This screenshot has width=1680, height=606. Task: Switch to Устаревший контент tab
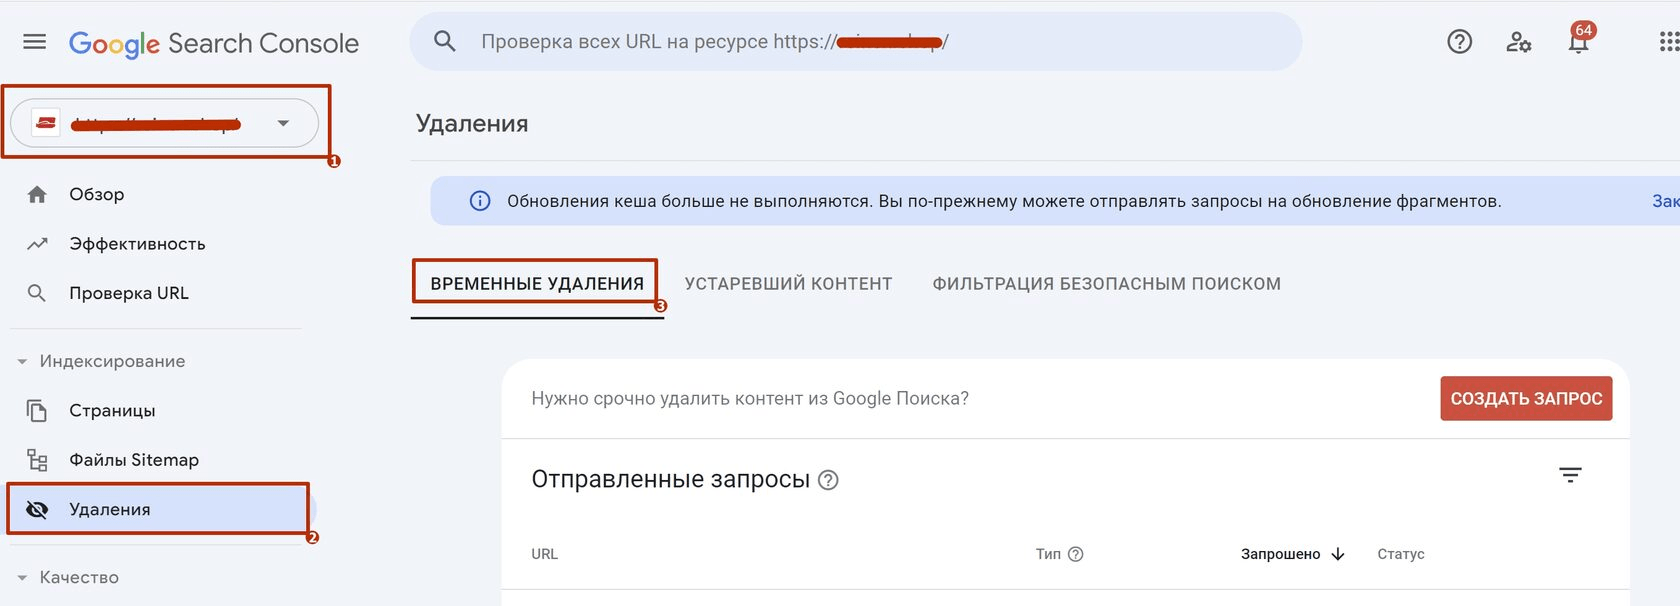pyautogui.click(x=788, y=284)
